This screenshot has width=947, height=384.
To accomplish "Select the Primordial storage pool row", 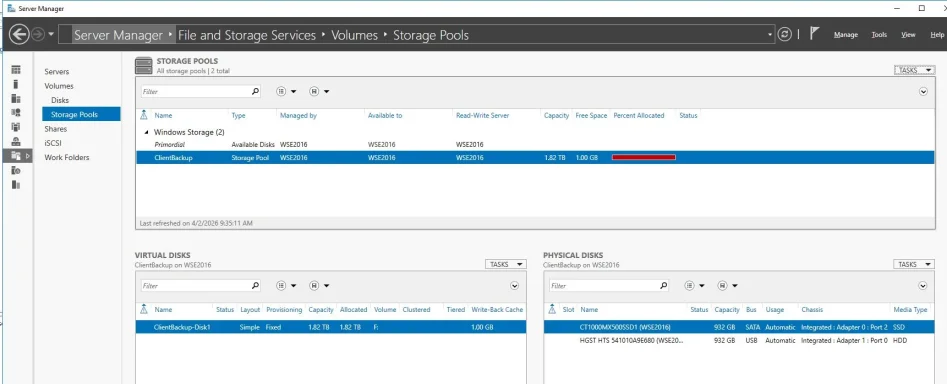I will pyautogui.click(x=535, y=144).
